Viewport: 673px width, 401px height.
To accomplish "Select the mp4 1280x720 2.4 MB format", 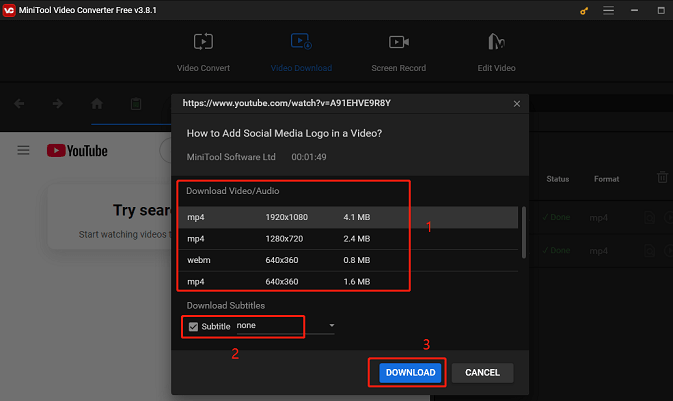I will pyautogui.click(x=348, y=239).
